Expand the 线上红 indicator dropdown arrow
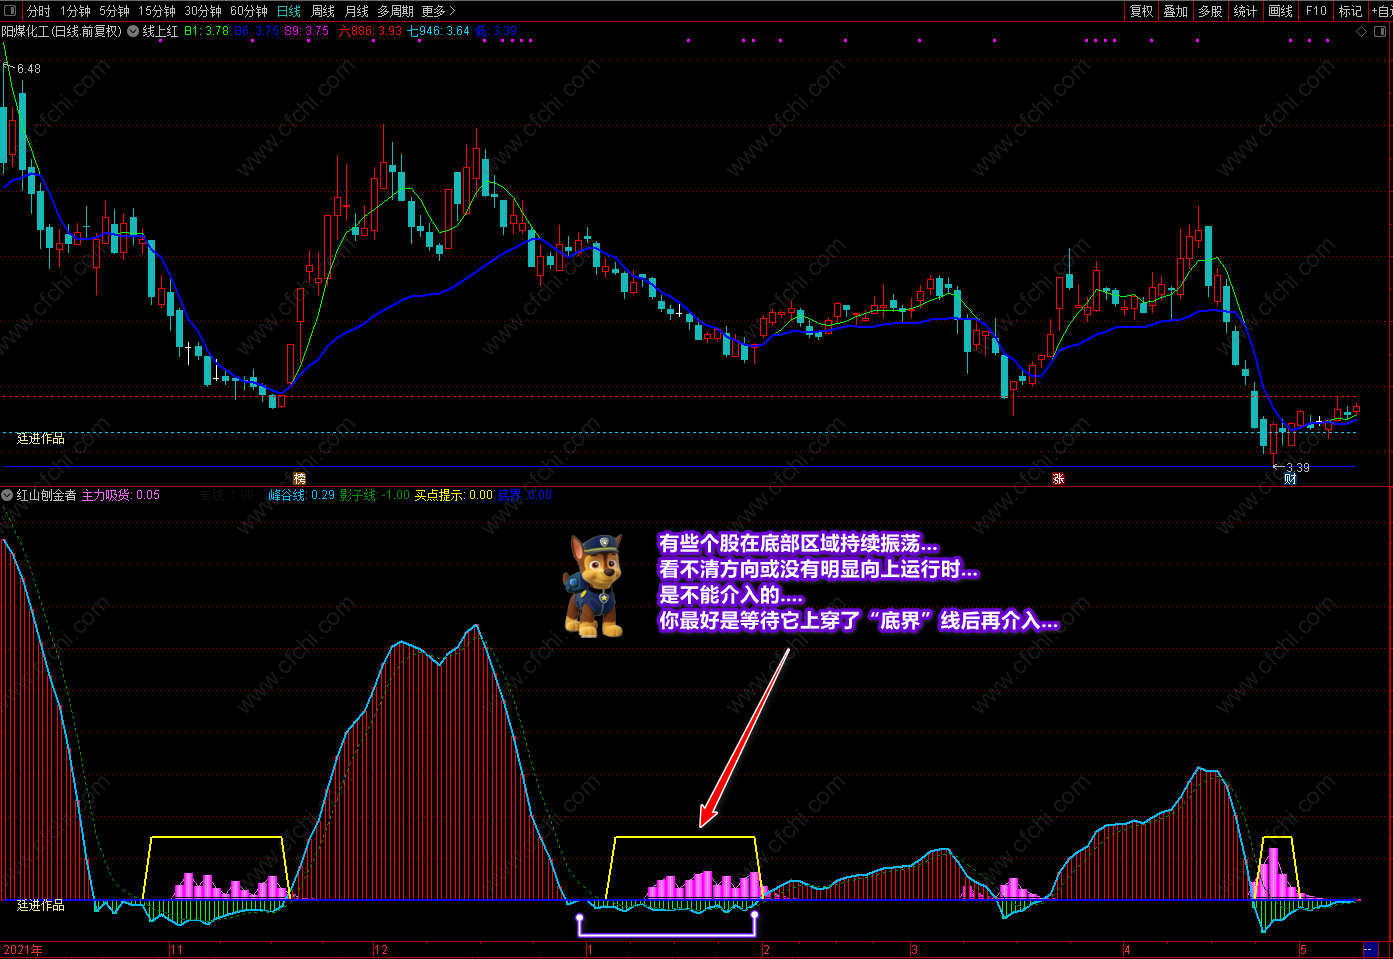Viewport: 1393px width, 959px height. 133,31
